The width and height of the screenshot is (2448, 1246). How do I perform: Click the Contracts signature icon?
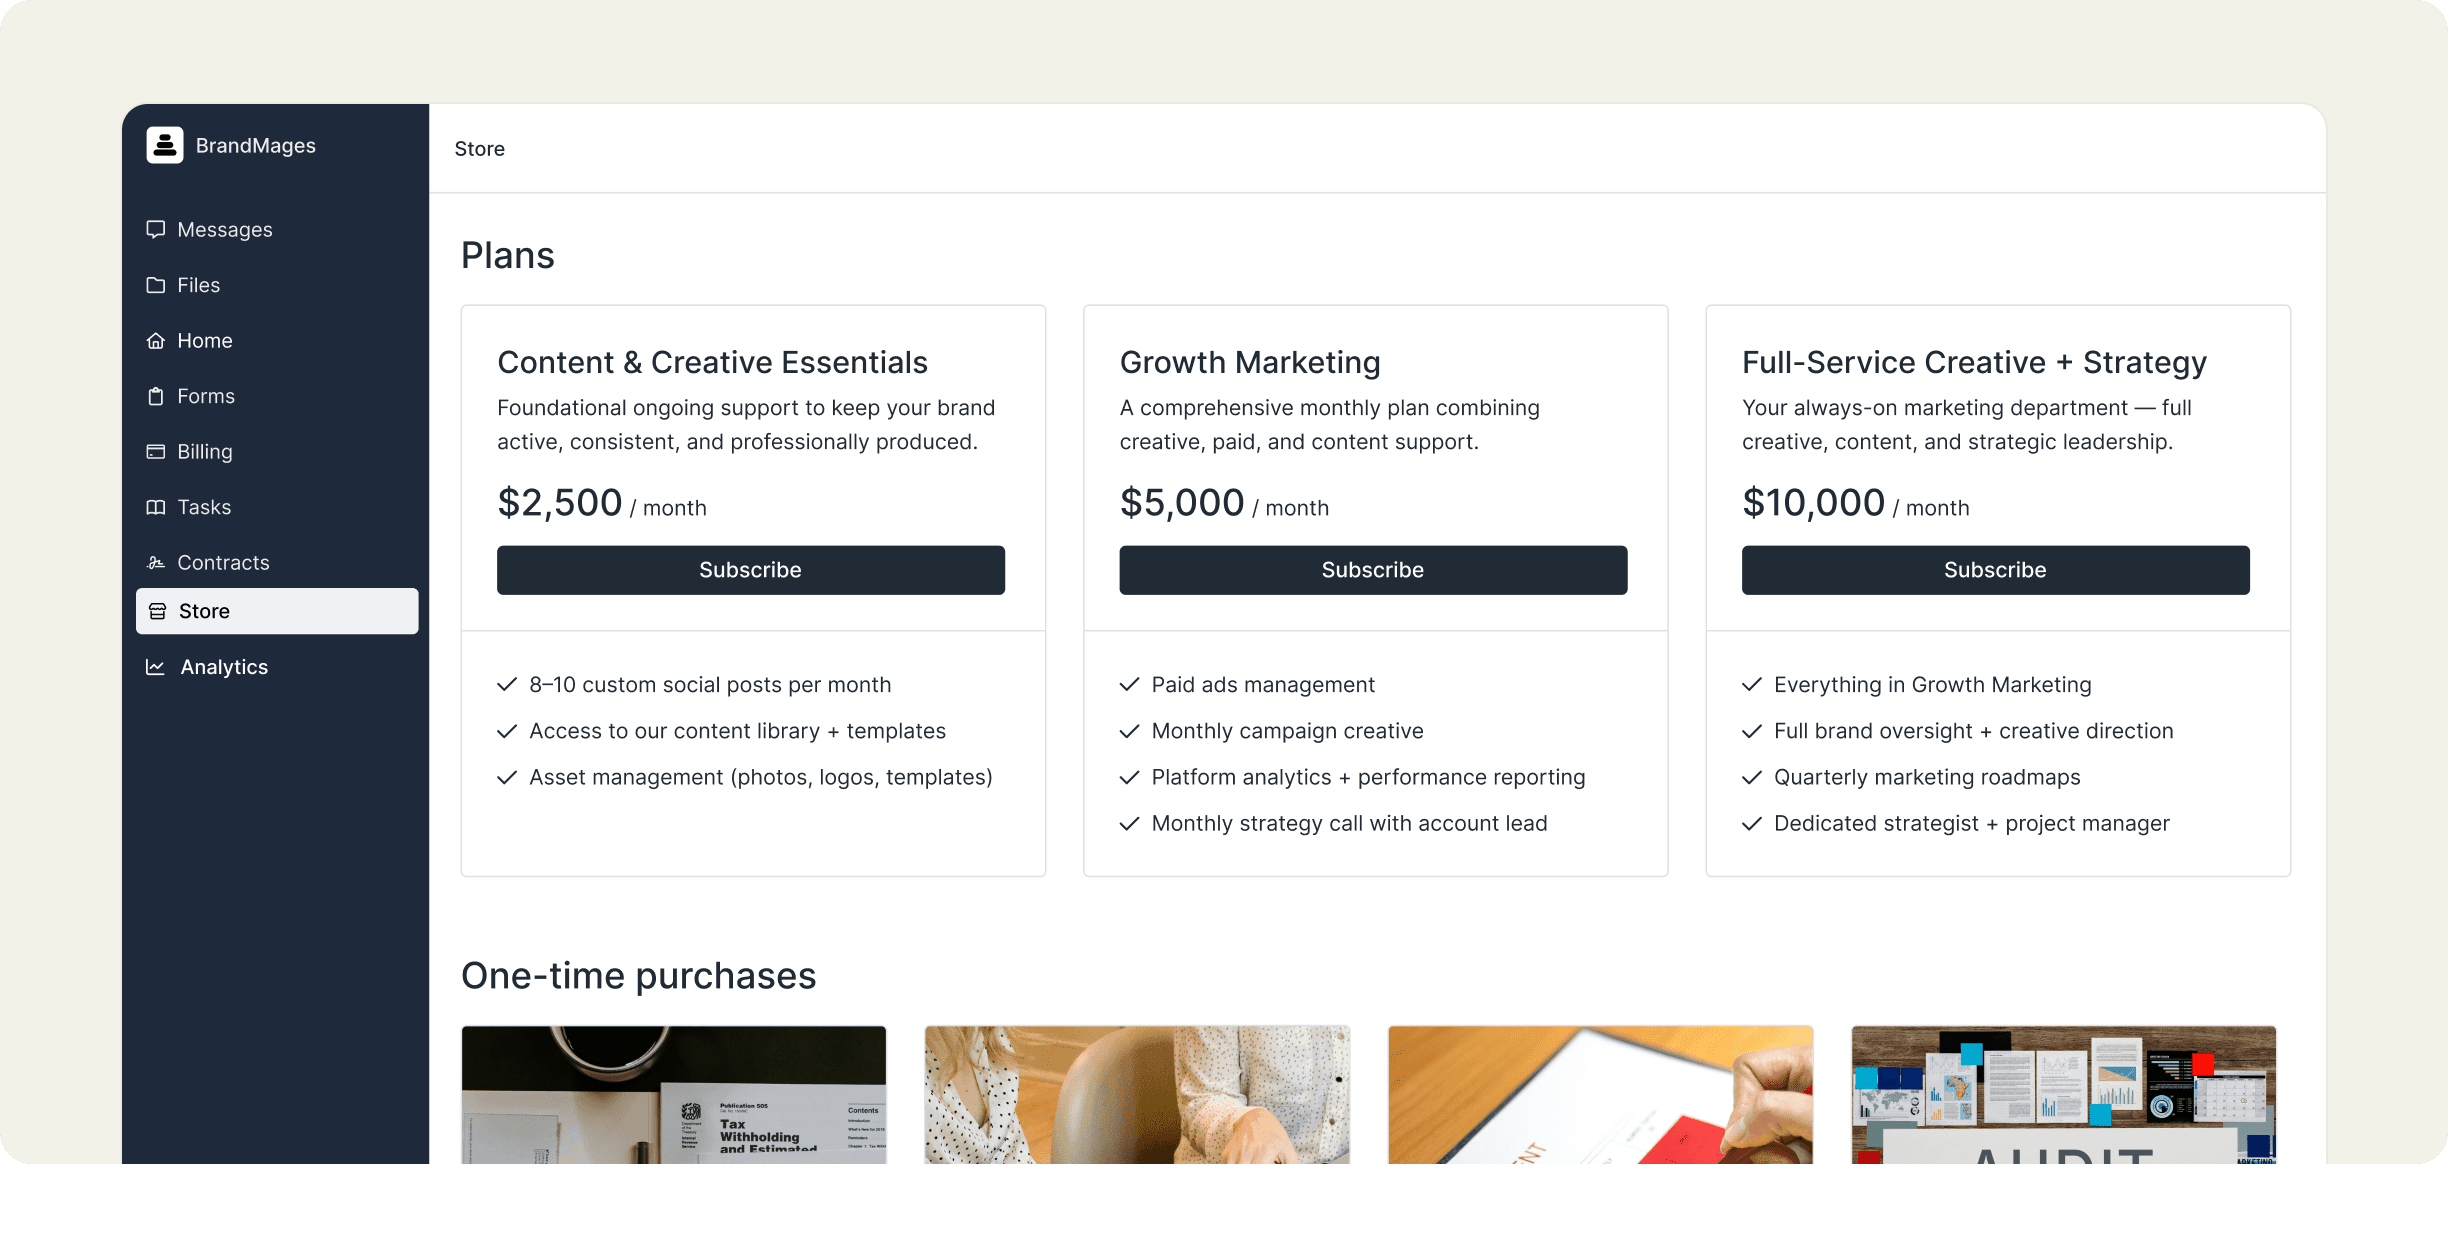pyautogui.click(x=156, y=563)
